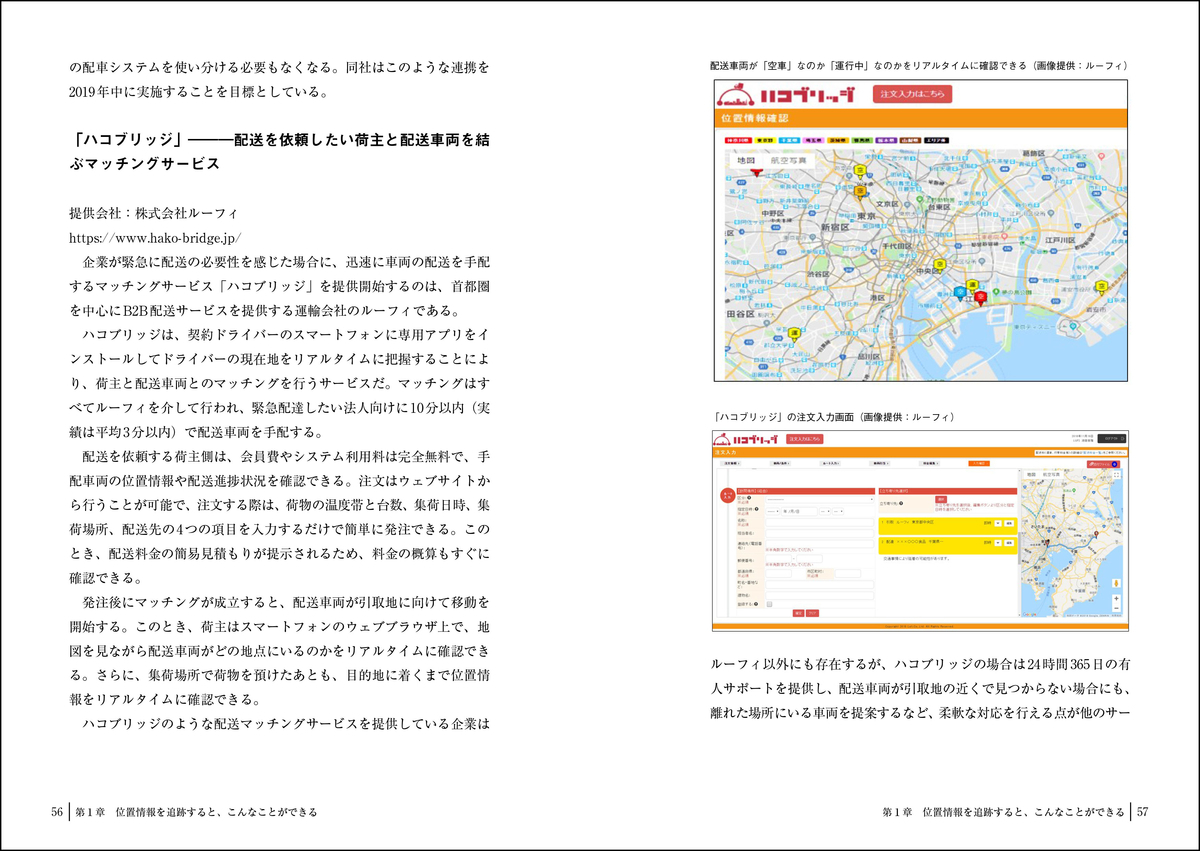Click the help icon beside 区分
This screenshot has height=851, width=1200.
pyautogui.click(x=749, y=497)
